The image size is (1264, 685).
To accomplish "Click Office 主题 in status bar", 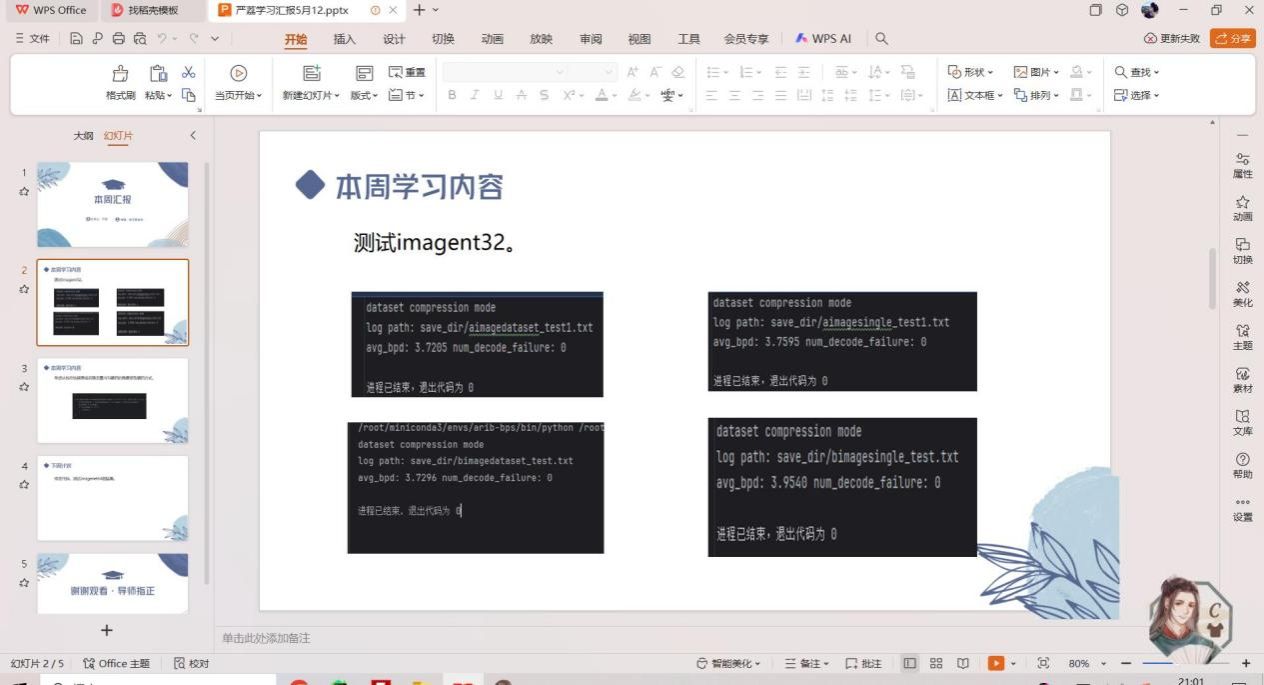I will tap(116, 663).
